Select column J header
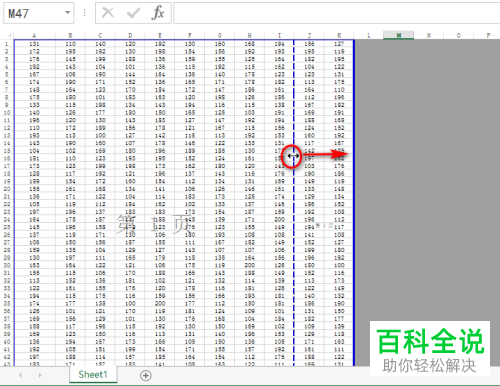 (309, 35)
